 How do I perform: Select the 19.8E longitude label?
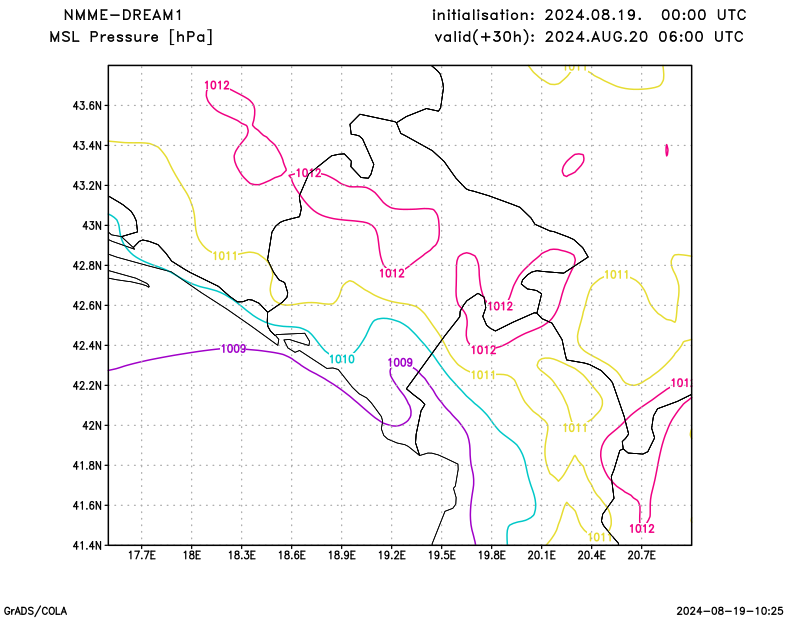click(491, 555)
